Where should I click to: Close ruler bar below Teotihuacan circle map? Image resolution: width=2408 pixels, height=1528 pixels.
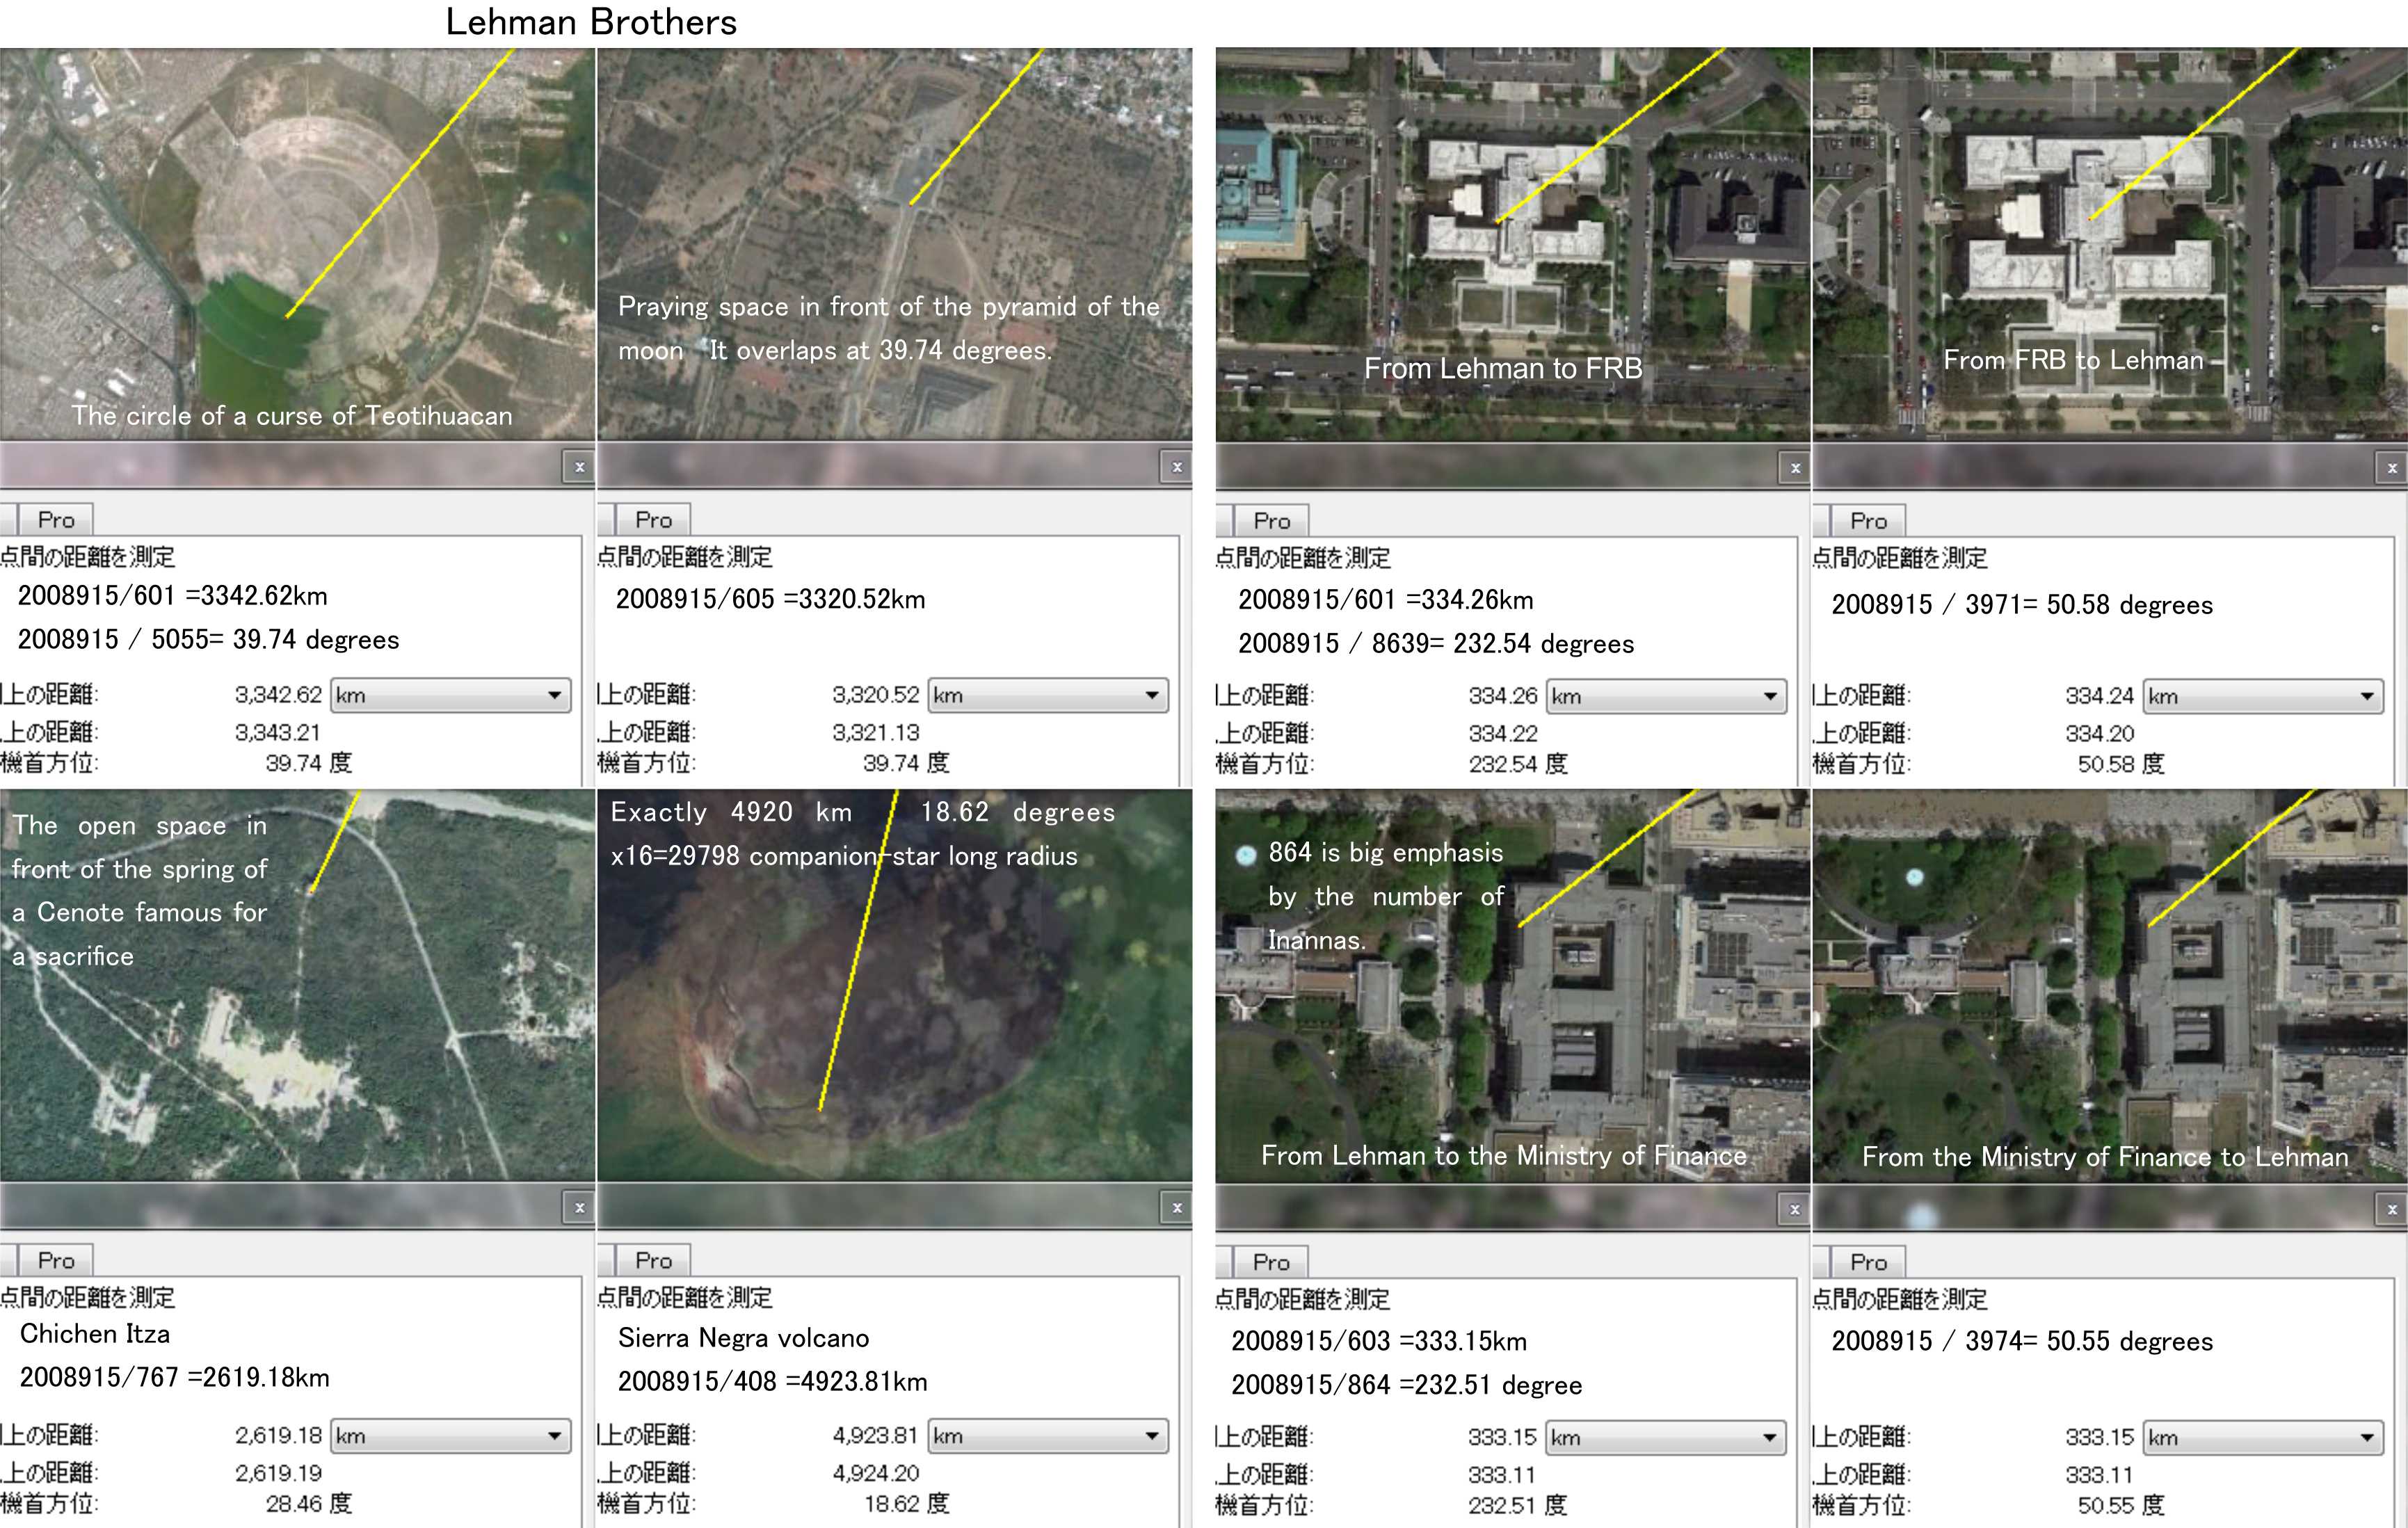[579, 467]
